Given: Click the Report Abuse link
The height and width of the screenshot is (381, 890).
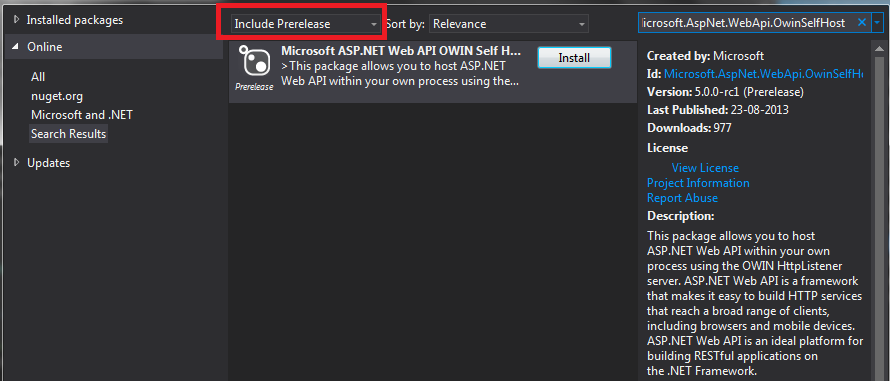Looking at the screenshot, I should (x=682, y=198).
